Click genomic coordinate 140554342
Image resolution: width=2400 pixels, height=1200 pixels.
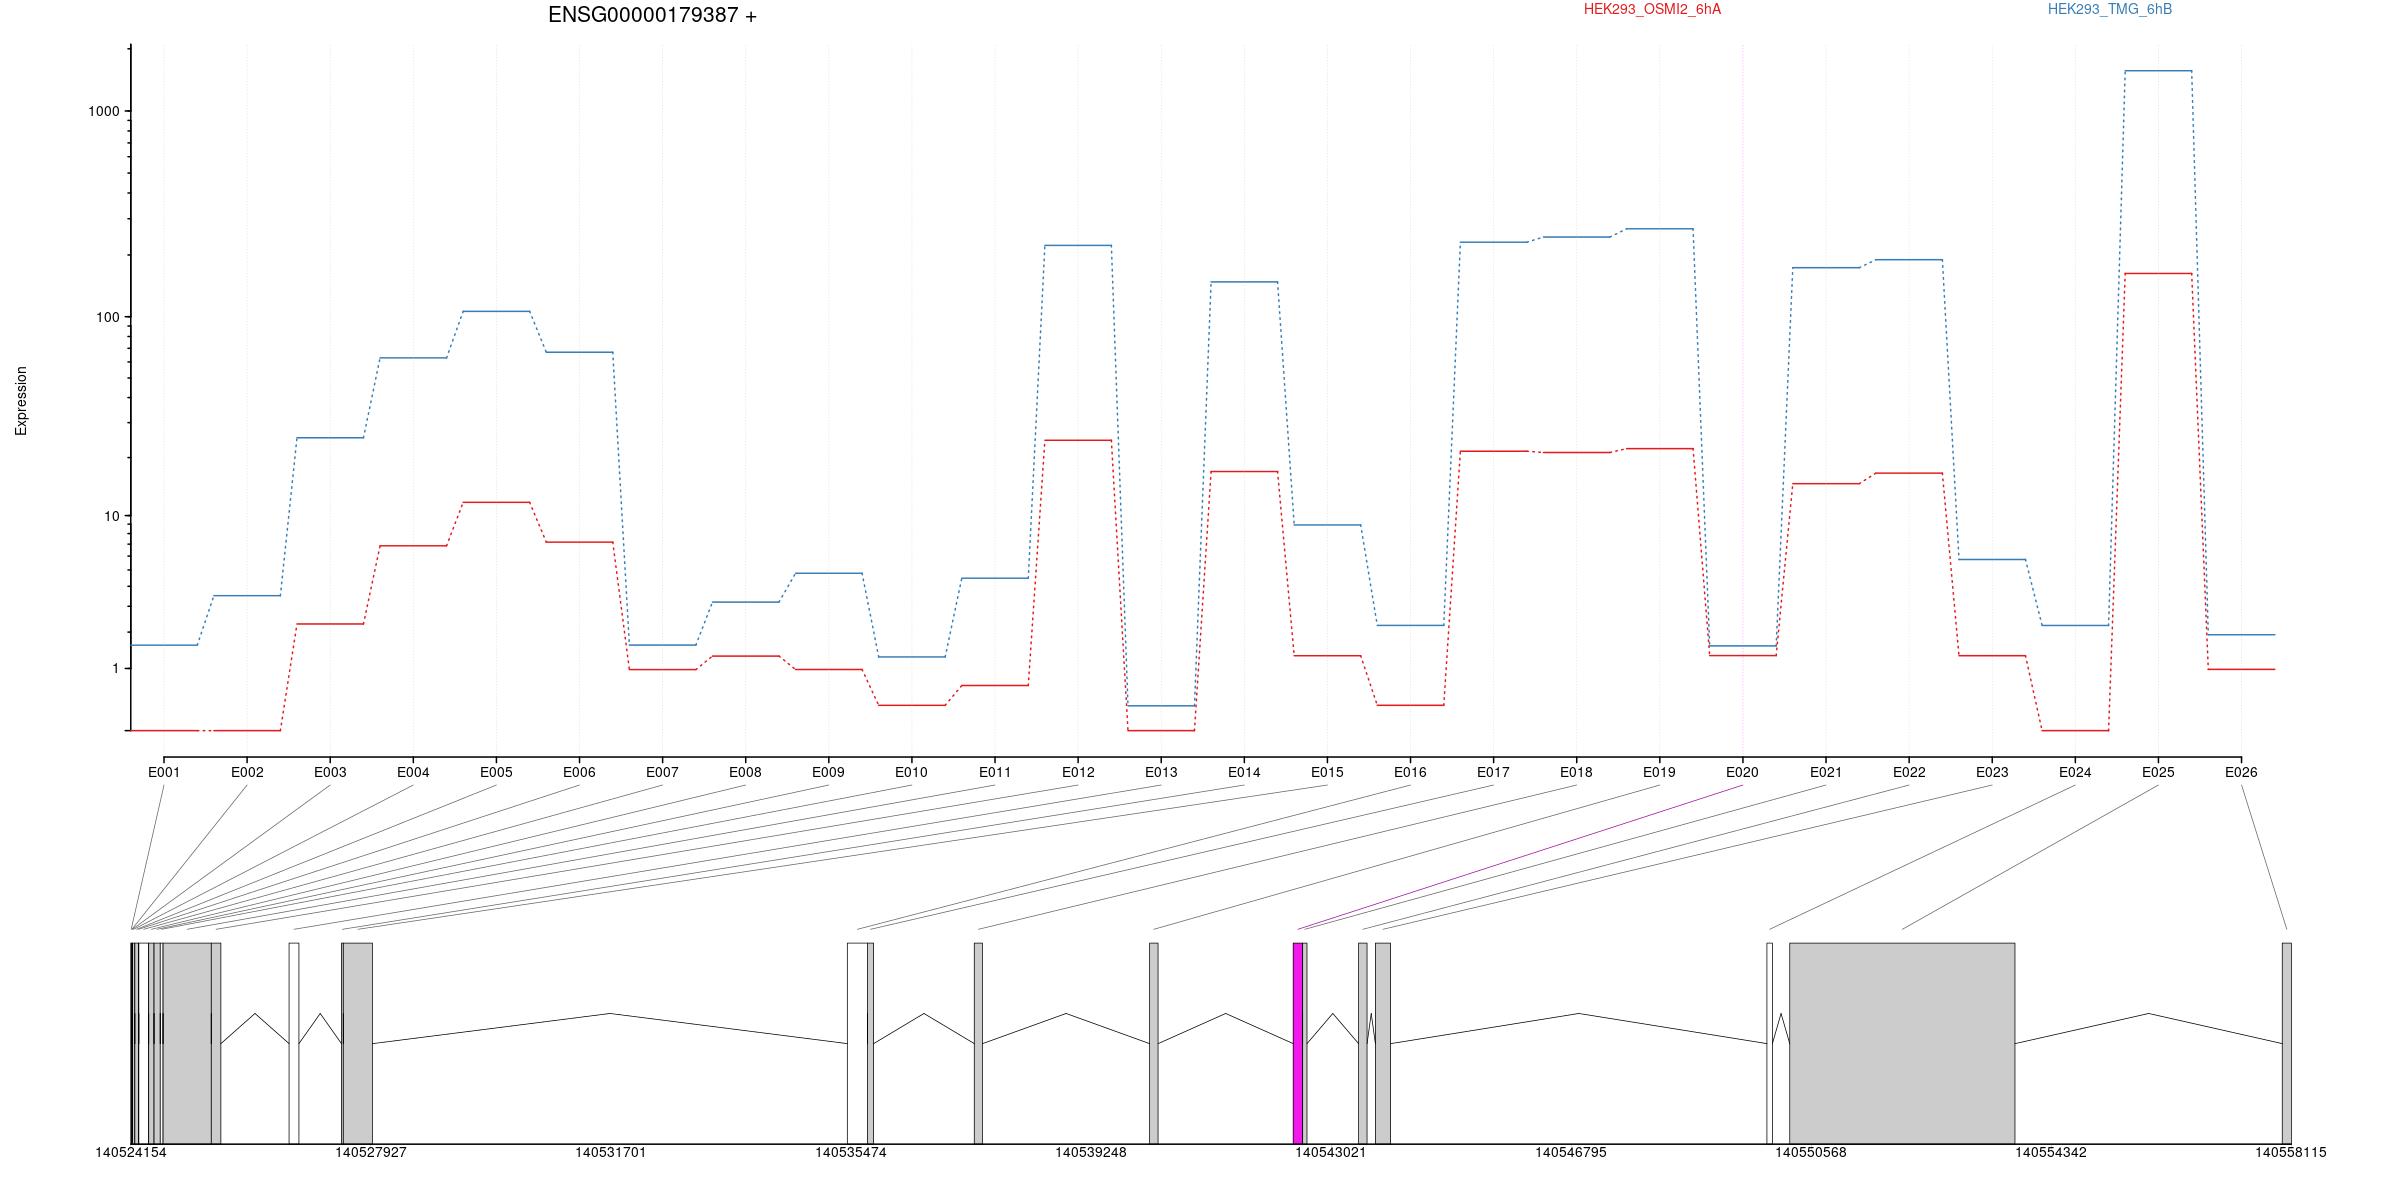click(x=2051, y=1152)
